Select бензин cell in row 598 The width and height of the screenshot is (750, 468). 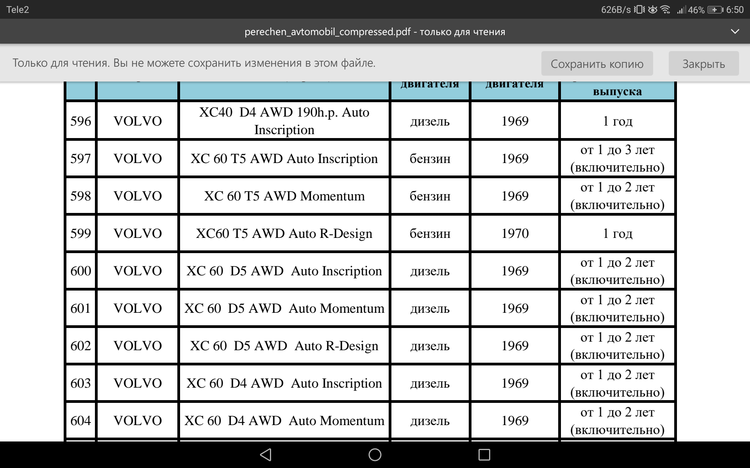tap(430, 196)
